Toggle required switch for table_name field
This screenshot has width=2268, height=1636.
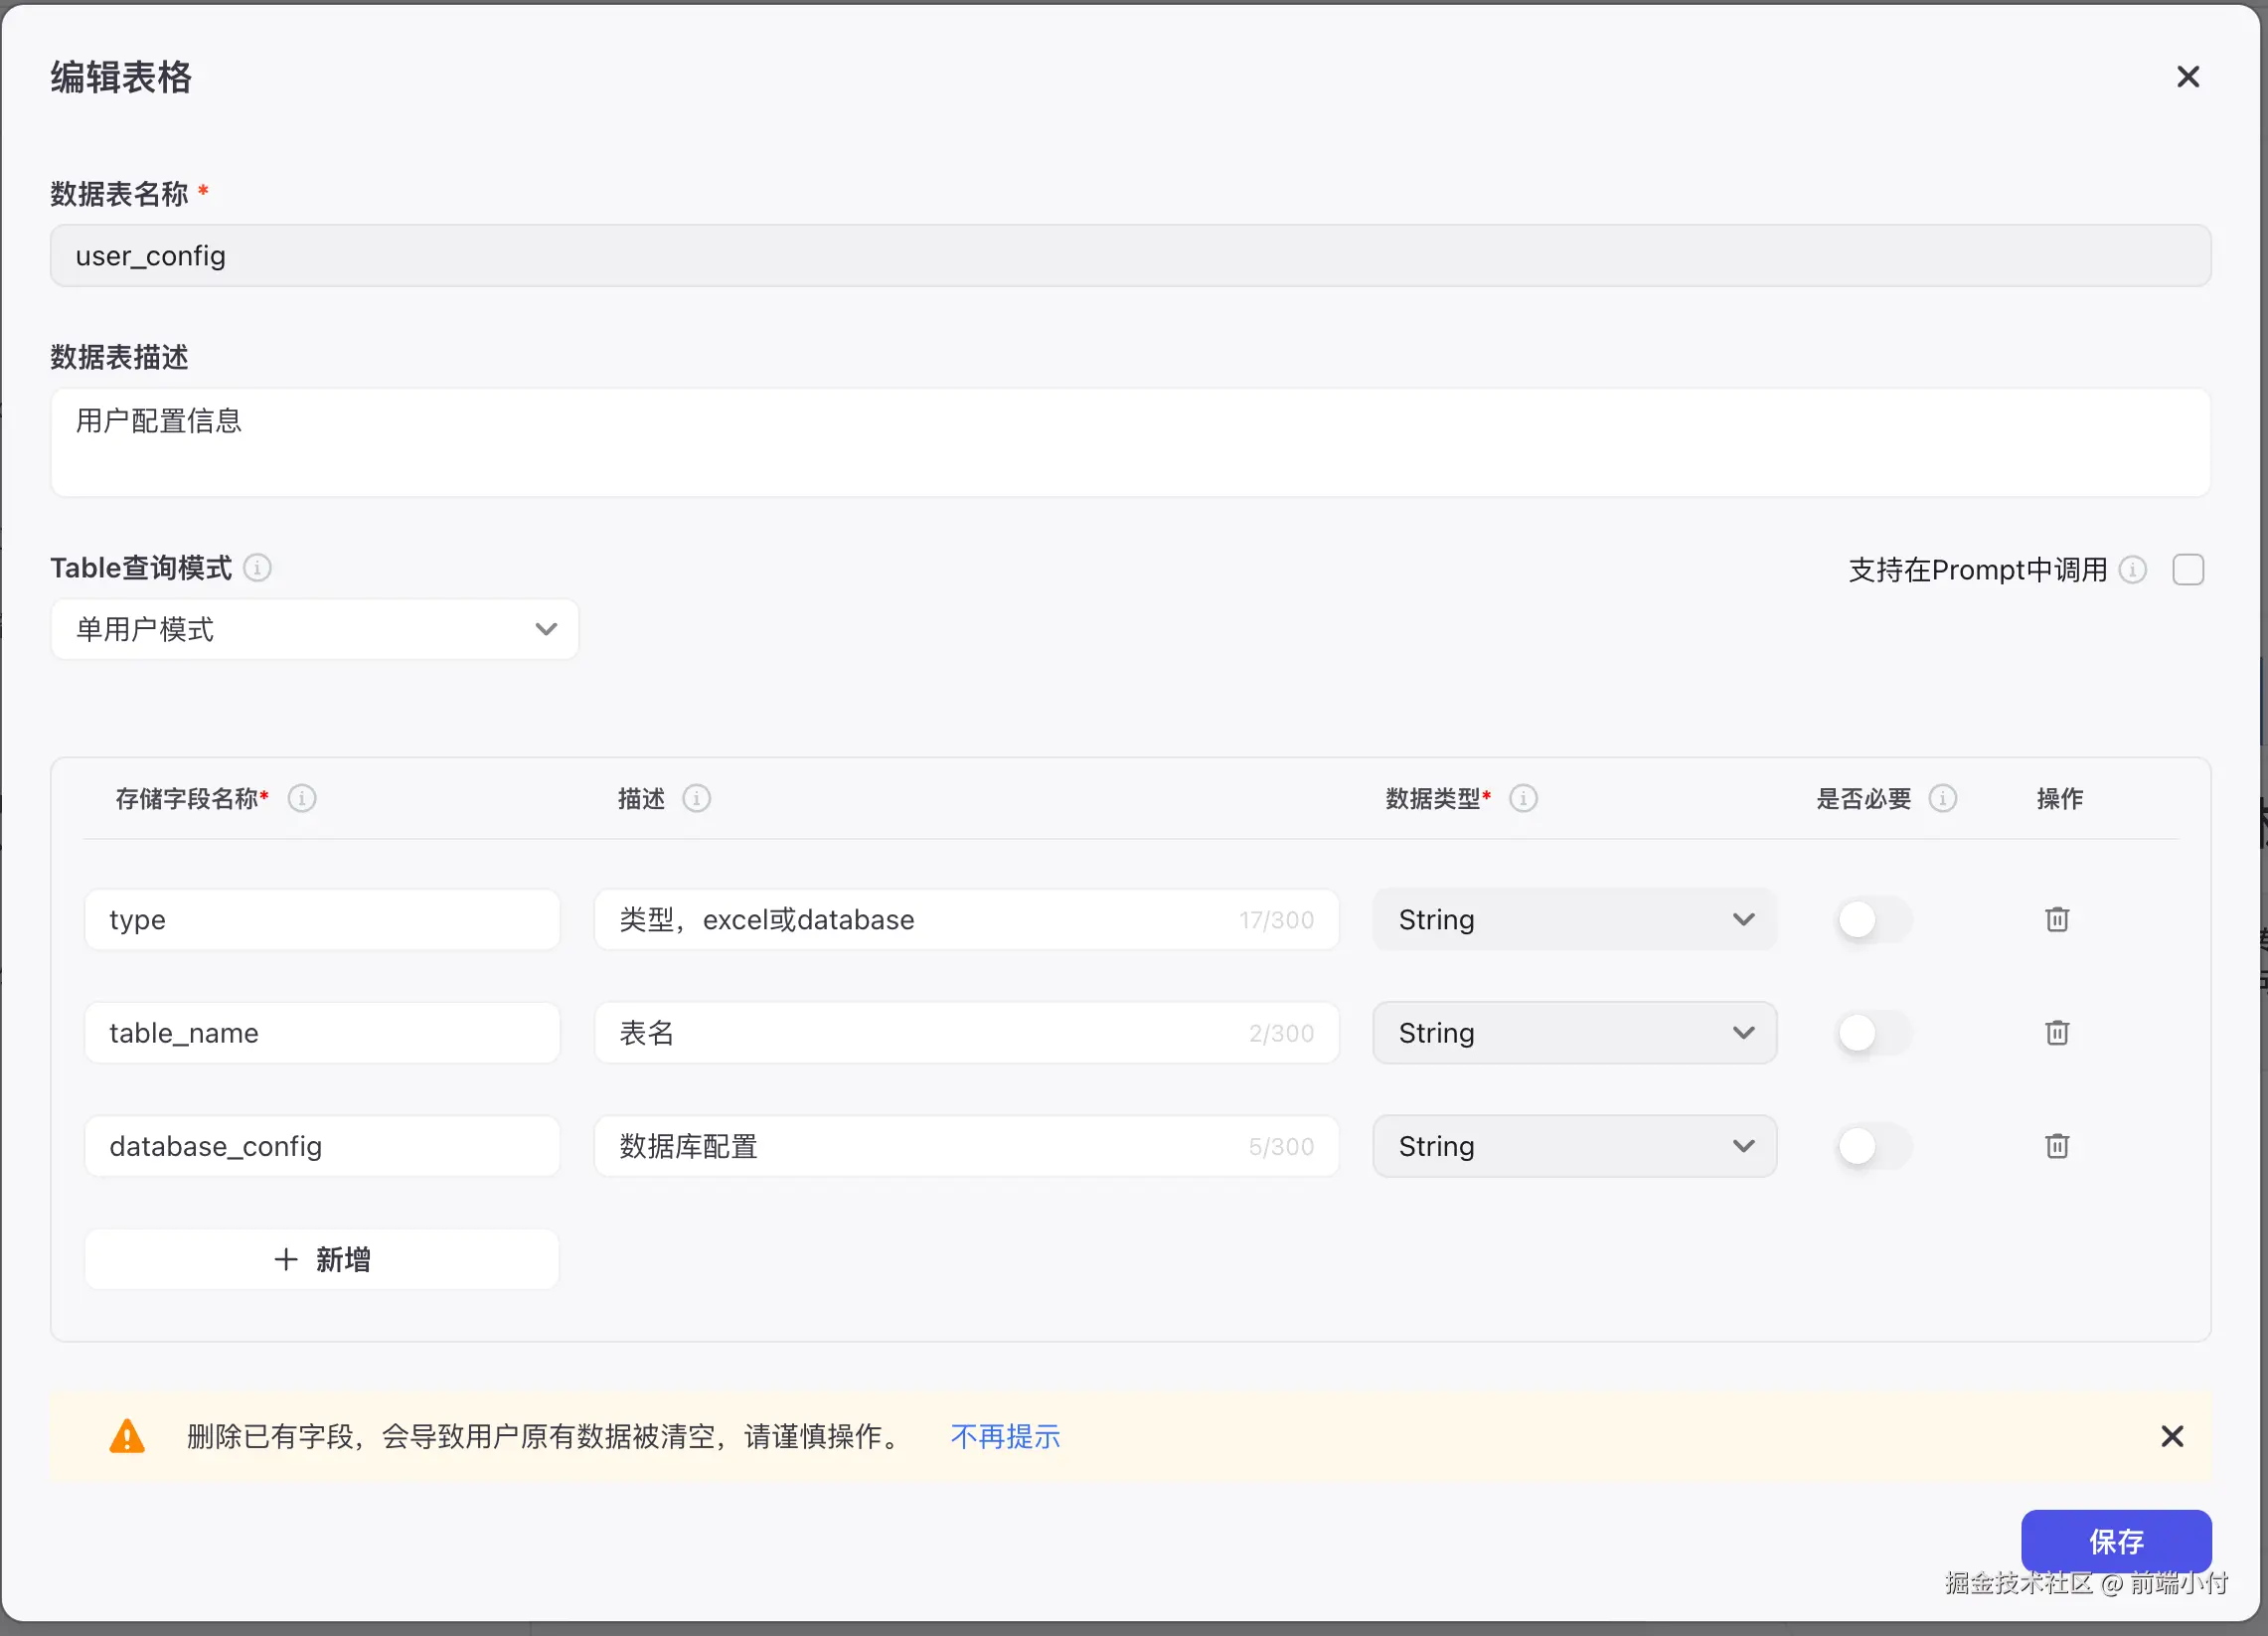[x=1873, y=1032]
